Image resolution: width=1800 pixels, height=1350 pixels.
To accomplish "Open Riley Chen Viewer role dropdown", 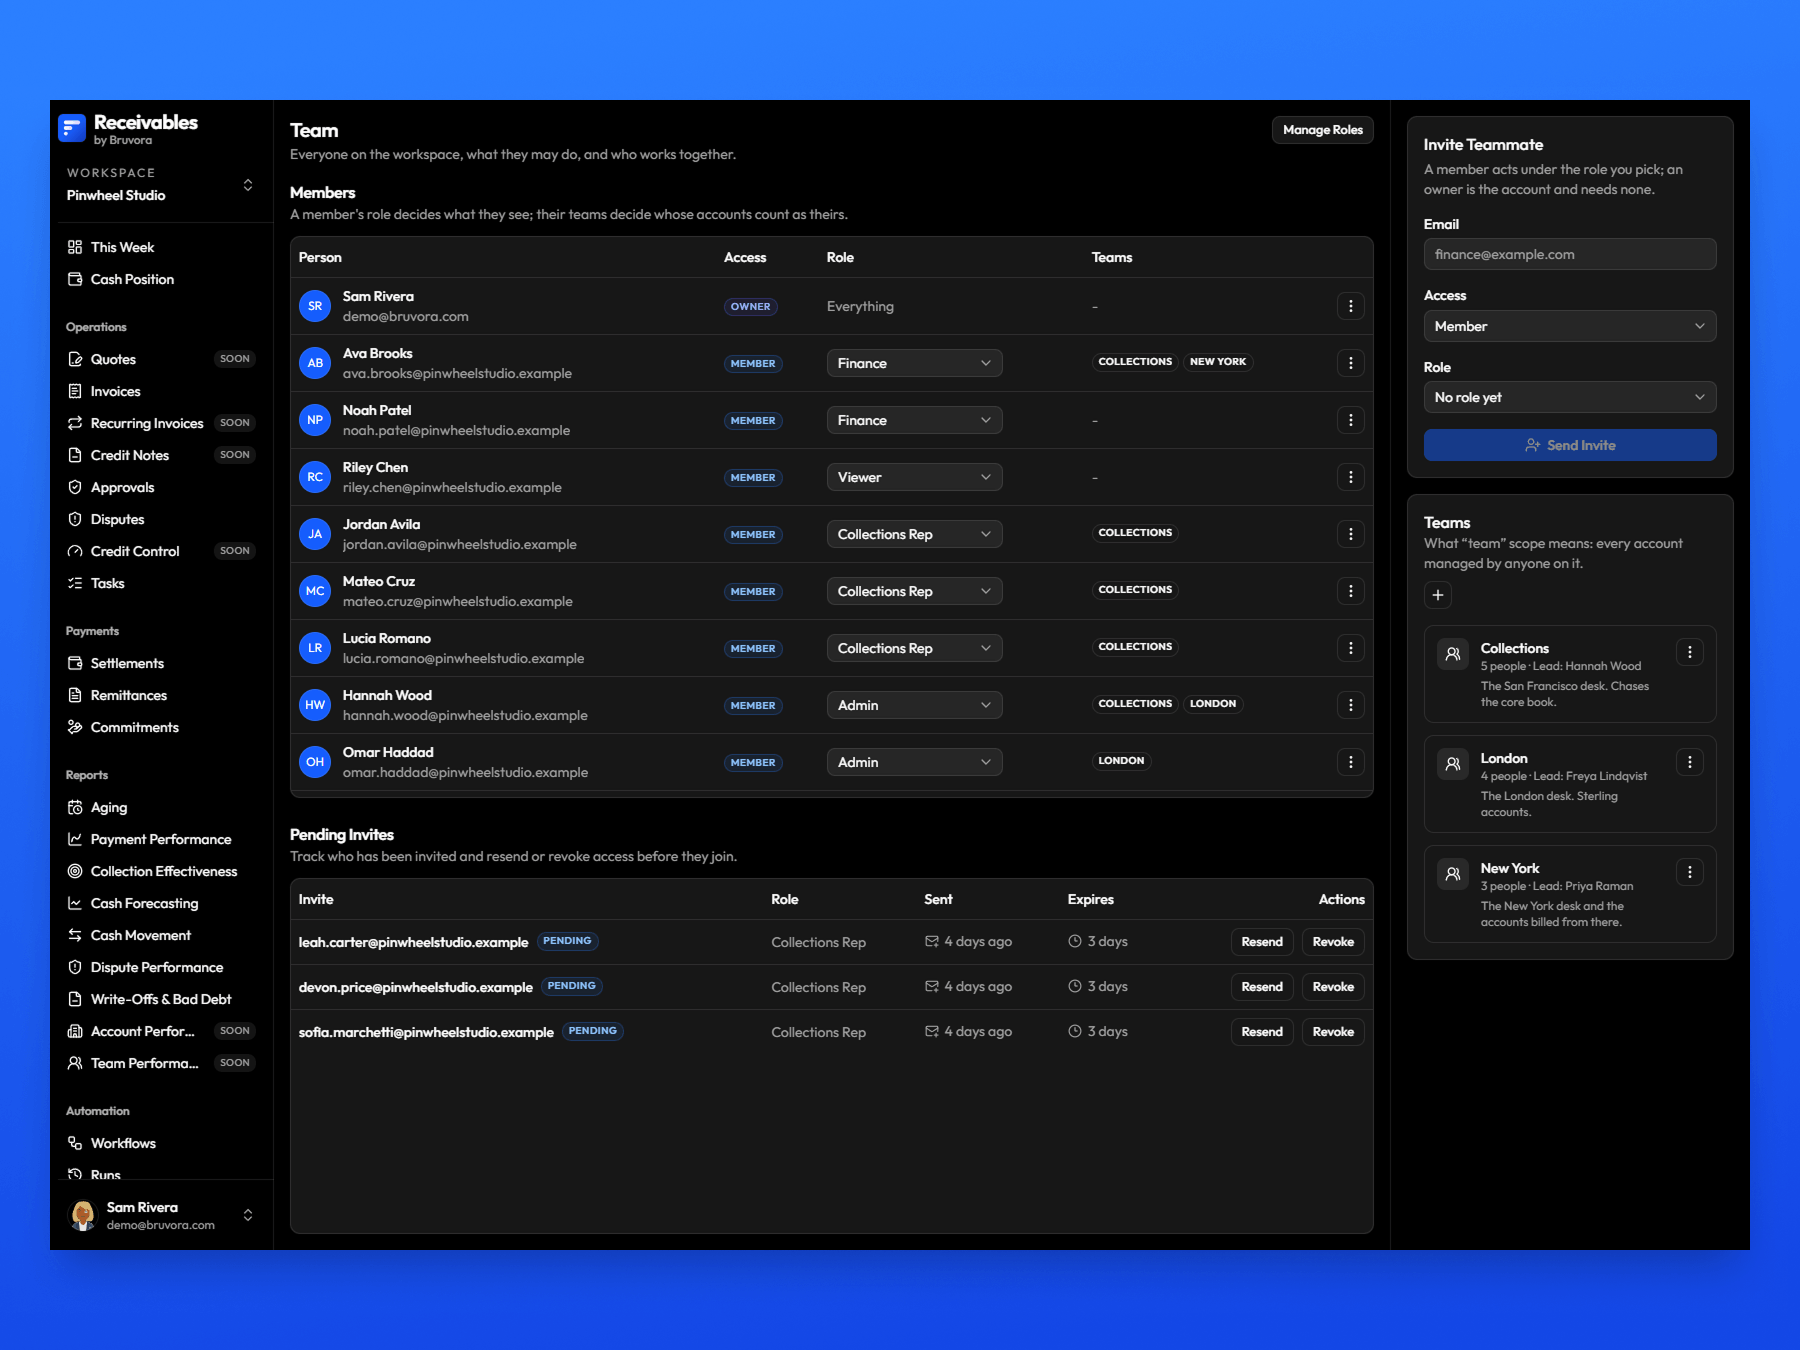I will tap(914, 477).
